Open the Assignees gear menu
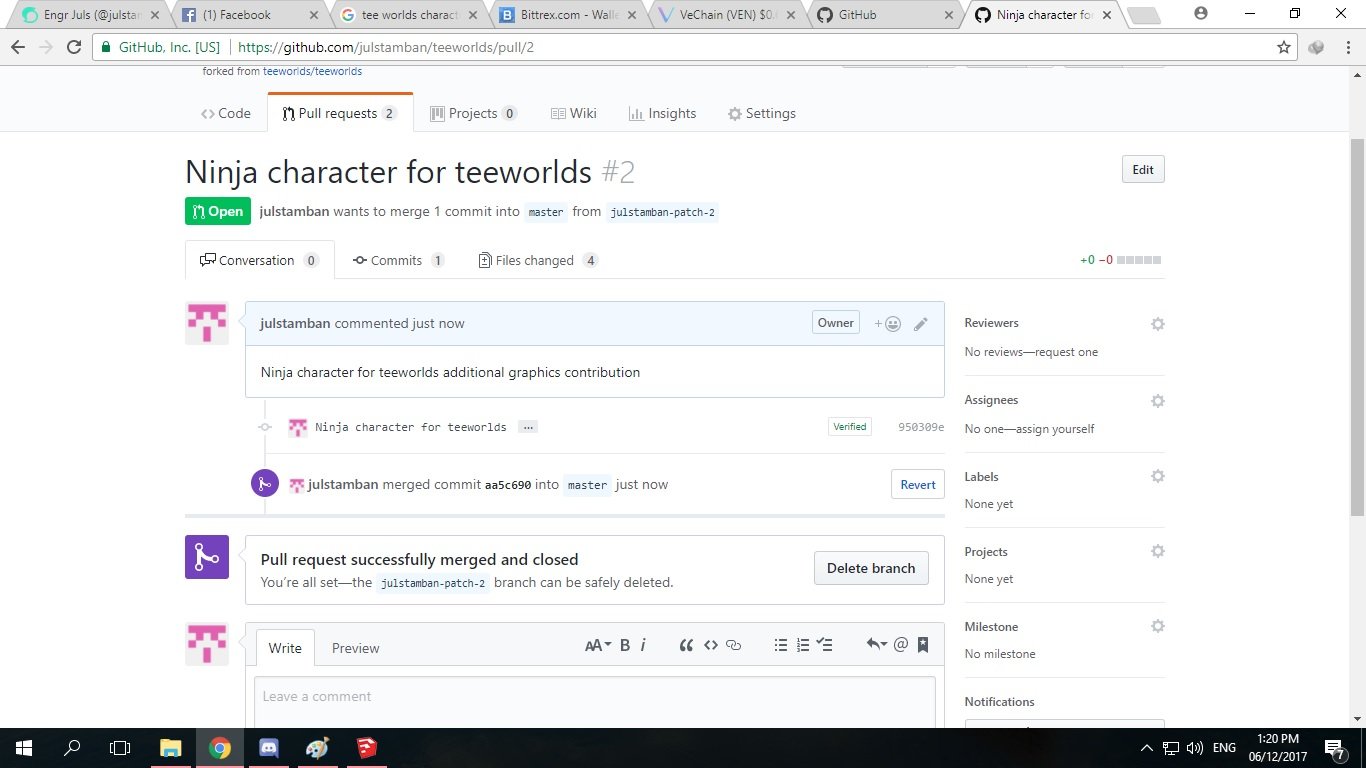 1157,401
